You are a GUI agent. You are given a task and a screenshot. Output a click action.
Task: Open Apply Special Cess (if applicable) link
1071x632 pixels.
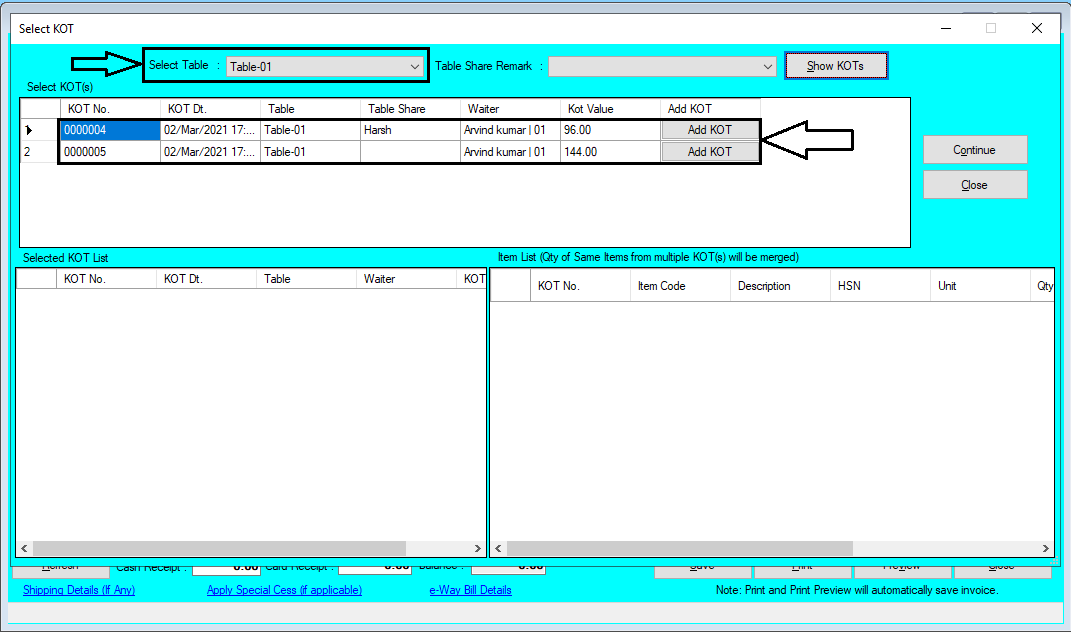283,590
